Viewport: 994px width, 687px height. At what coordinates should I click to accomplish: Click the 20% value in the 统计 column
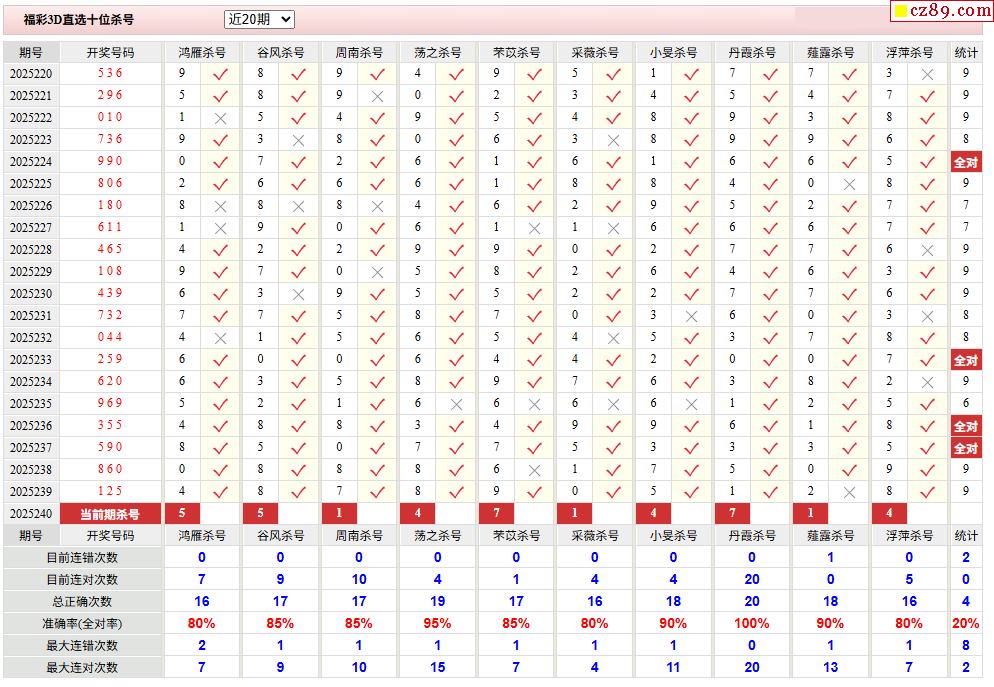965,624
